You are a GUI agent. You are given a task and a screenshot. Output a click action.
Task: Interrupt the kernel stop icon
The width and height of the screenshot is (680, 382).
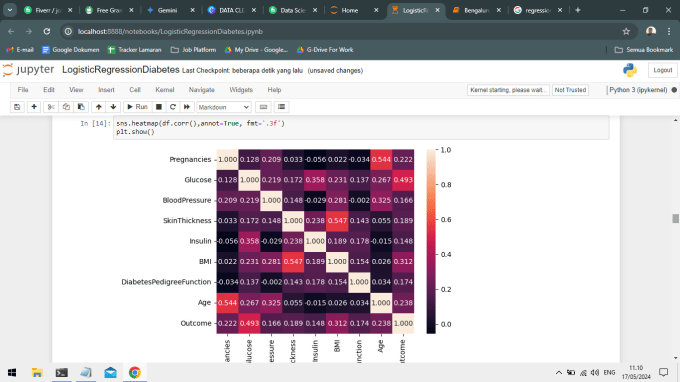[x=159, y=107]
